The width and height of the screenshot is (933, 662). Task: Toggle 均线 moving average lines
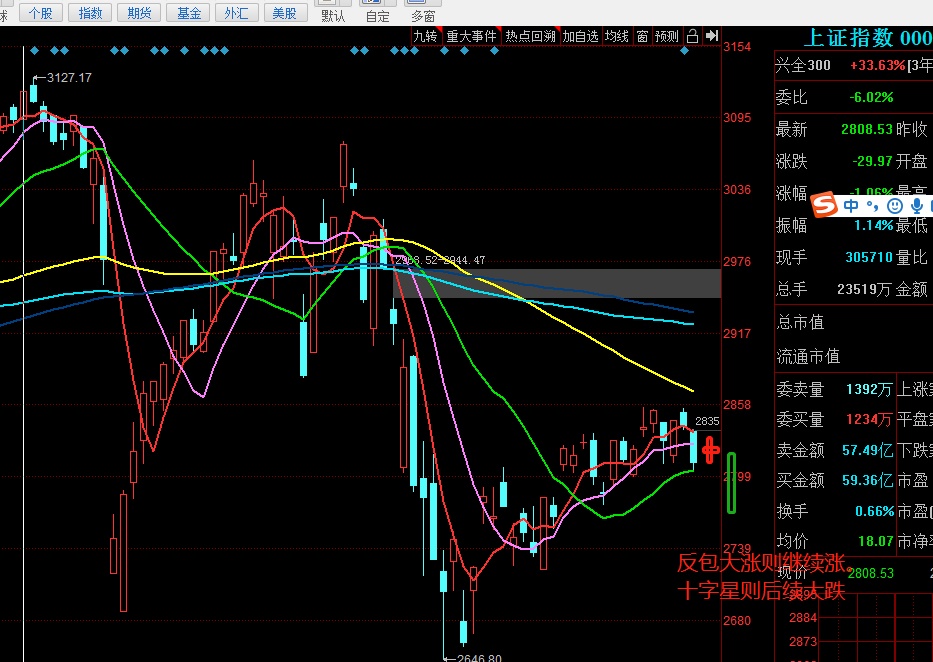click(616, 36)
